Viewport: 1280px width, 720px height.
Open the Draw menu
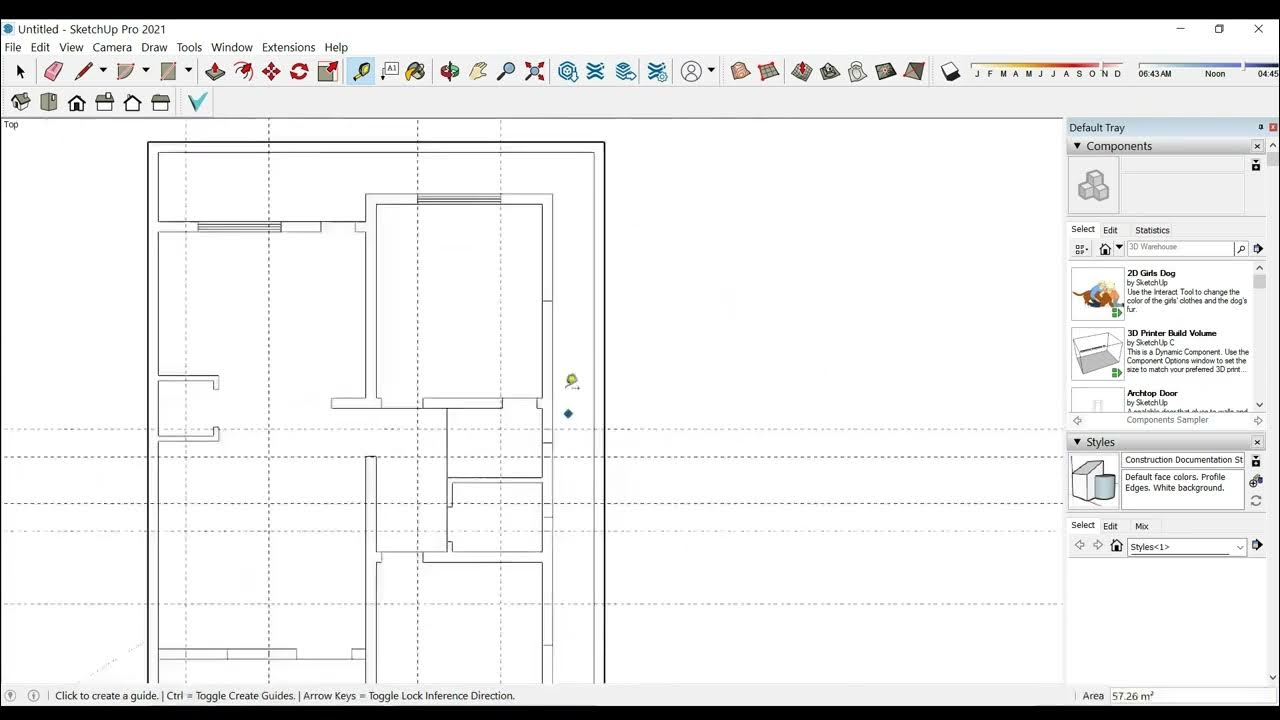[154, 47]
